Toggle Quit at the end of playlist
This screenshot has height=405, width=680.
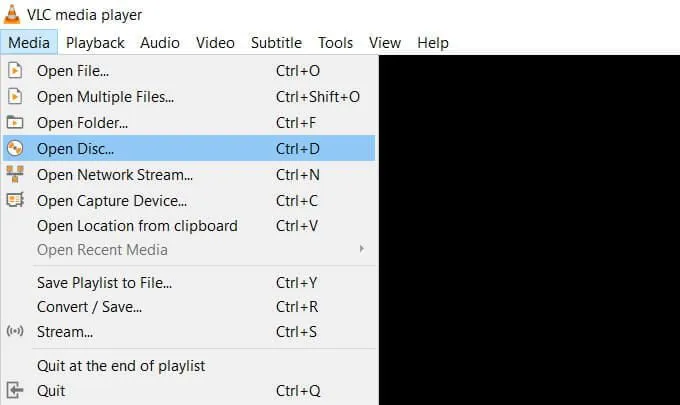point(121,365)
